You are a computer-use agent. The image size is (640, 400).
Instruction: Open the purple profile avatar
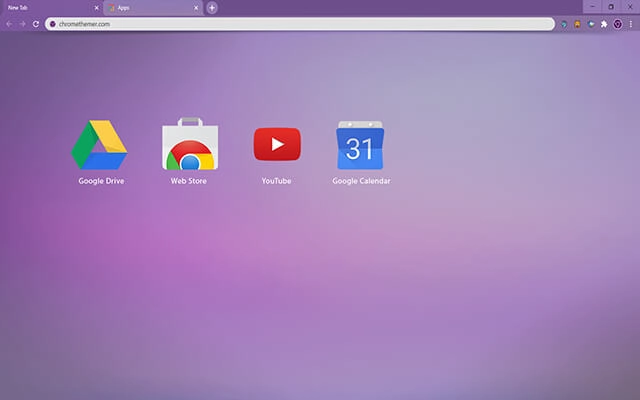tap(618, 24)
